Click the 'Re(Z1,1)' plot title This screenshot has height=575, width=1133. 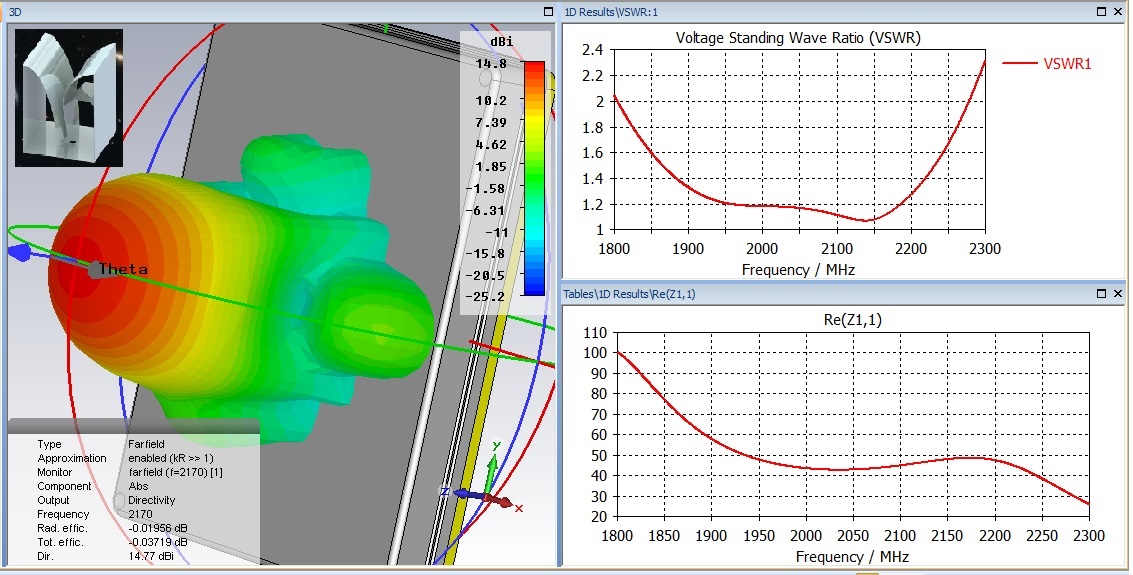[x=853, y=319]
